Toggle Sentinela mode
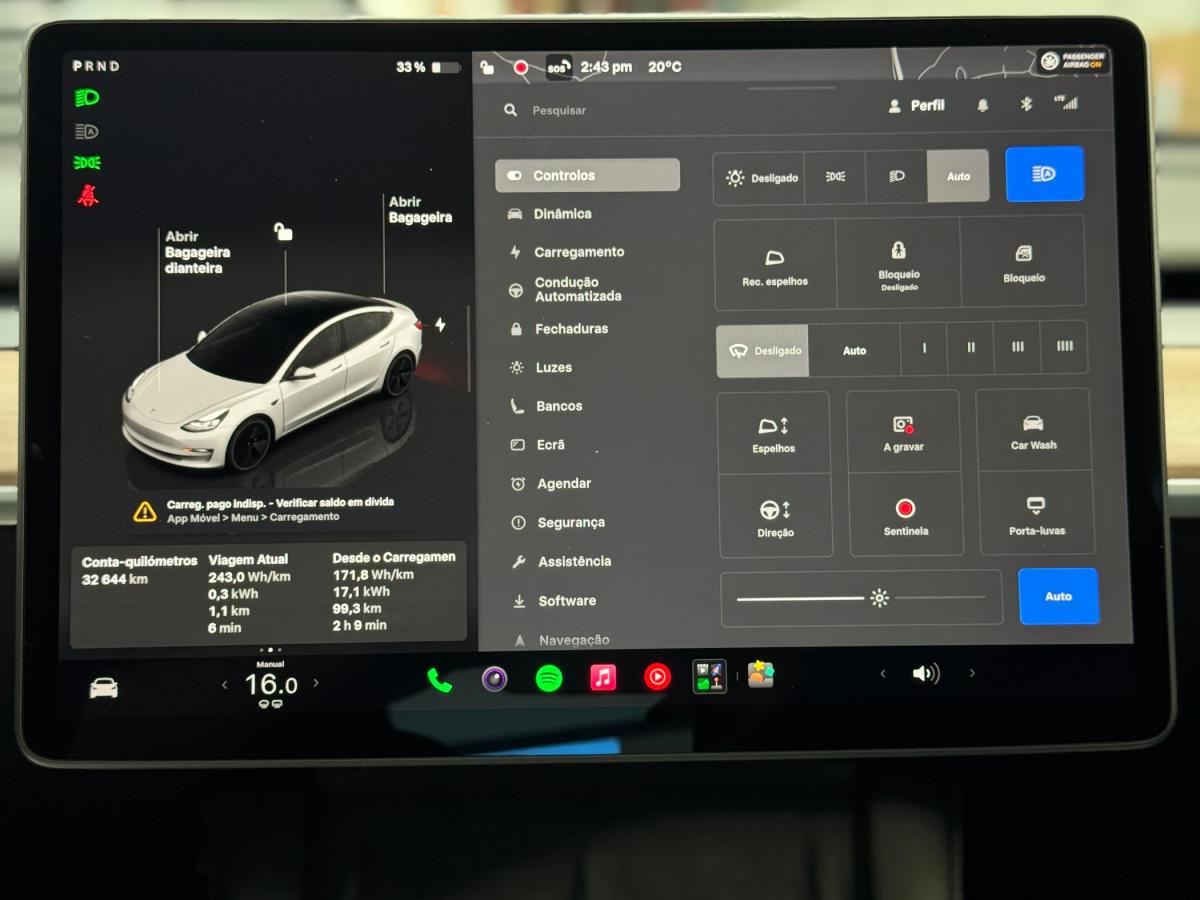 pyautogui.click(x=906, y=516)
